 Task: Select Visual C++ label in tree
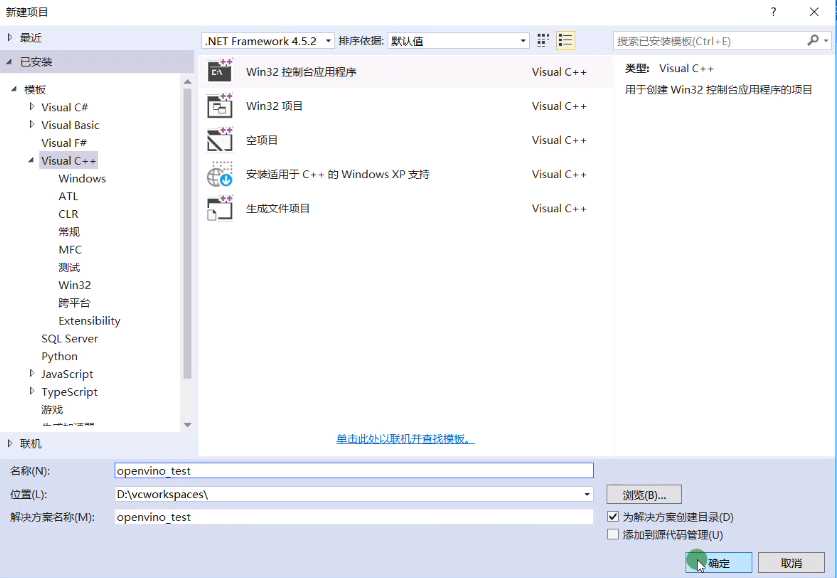click(68, 160)
